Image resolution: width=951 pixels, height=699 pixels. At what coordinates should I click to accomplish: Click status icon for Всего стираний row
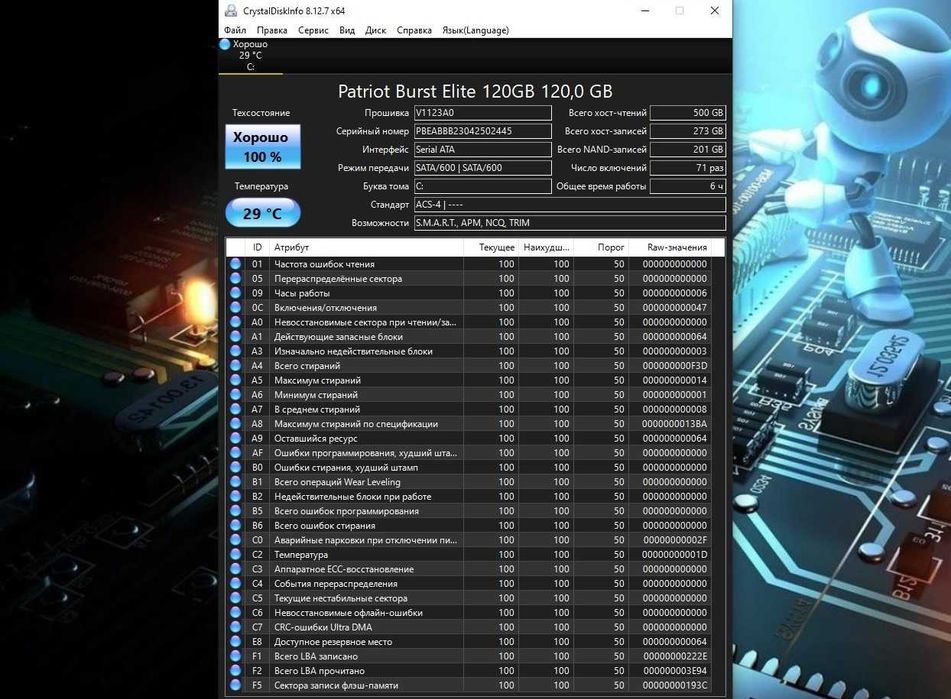point(235,366)
